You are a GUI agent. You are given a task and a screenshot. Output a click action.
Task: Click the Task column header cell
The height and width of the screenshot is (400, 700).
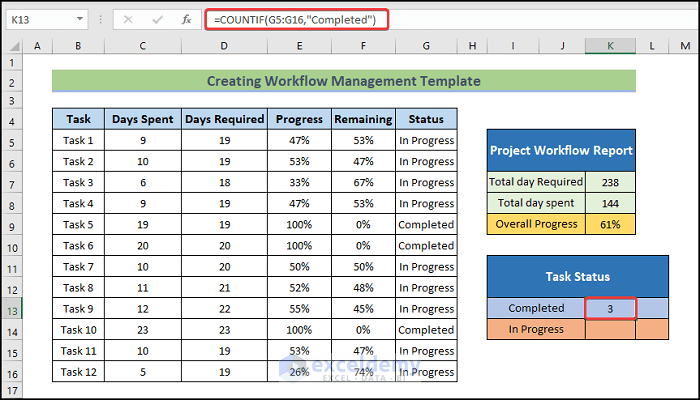click(x=79, y=119)
